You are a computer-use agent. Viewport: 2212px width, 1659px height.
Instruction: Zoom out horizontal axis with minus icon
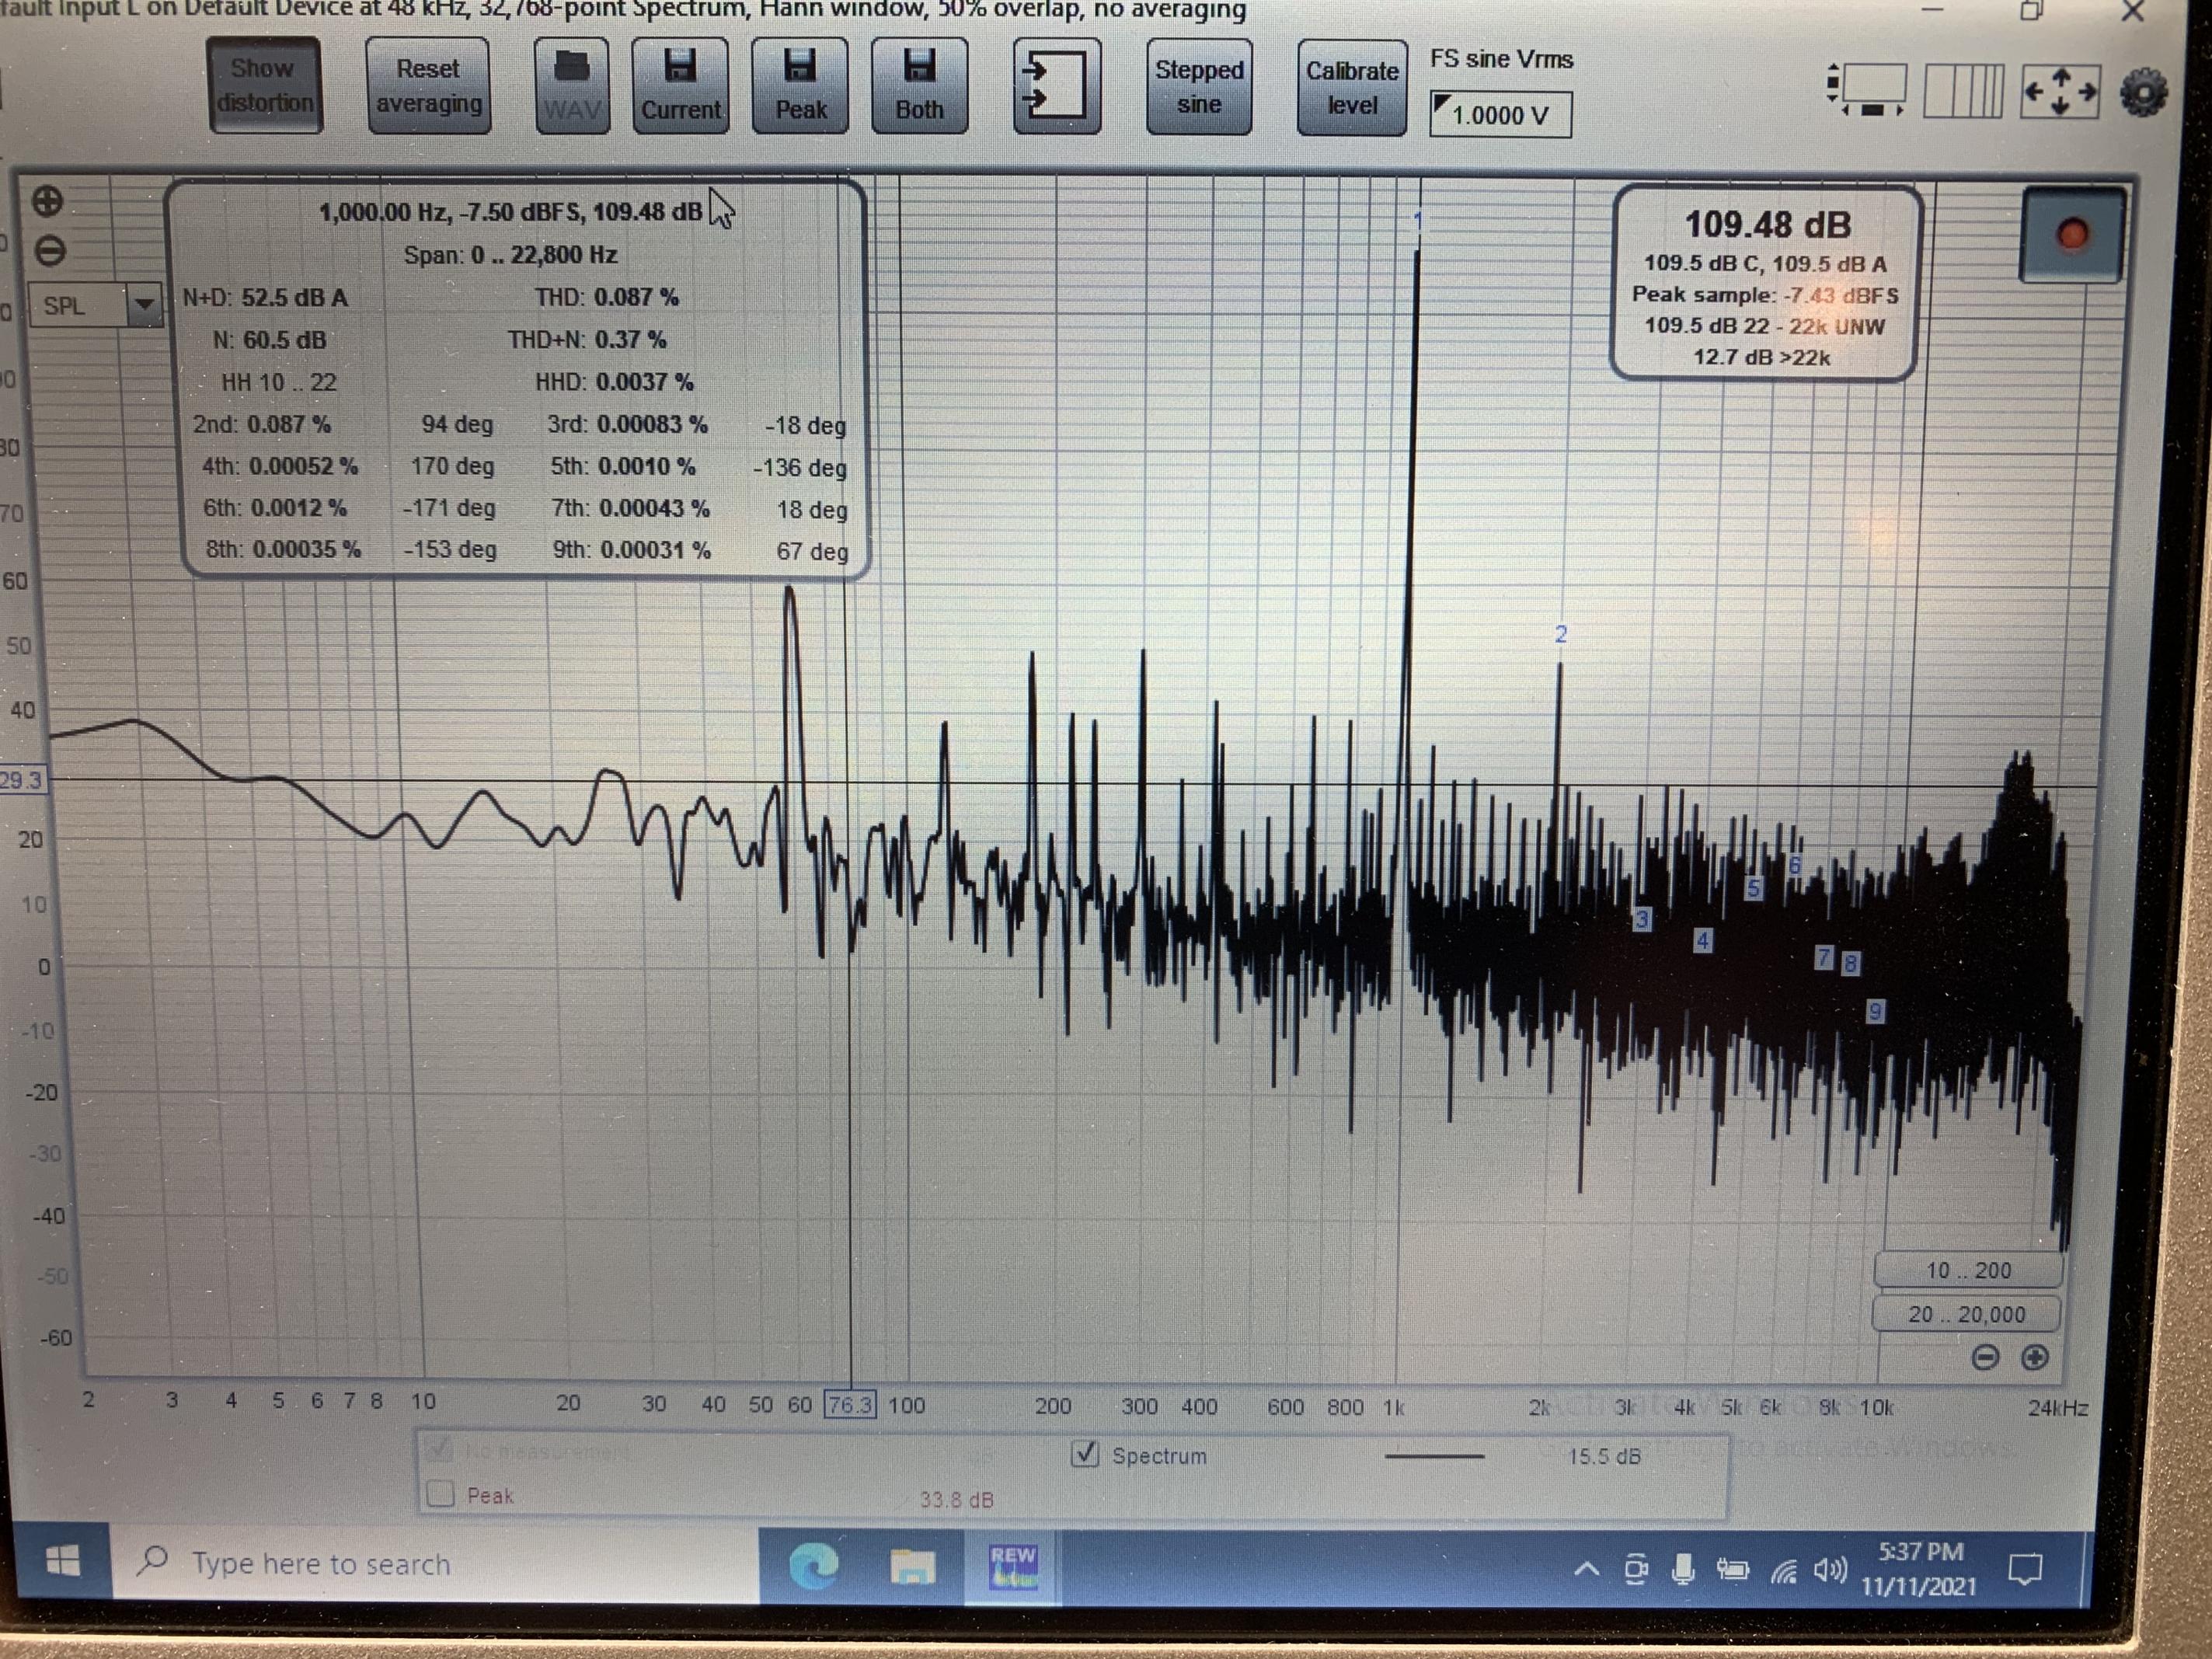coord(1986,1357)
